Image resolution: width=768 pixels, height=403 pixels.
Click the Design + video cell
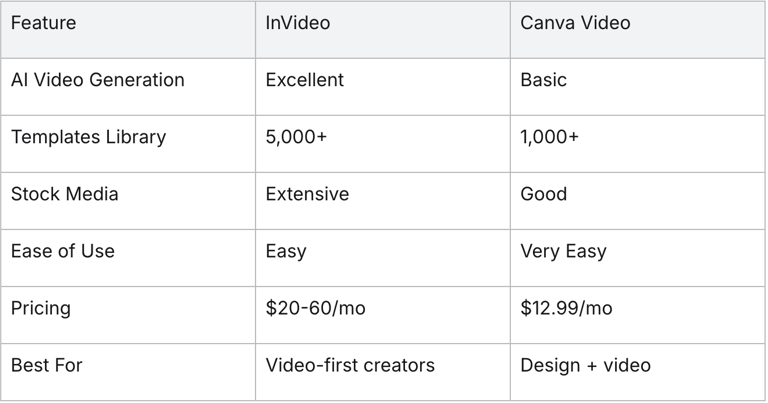point(585,365)
